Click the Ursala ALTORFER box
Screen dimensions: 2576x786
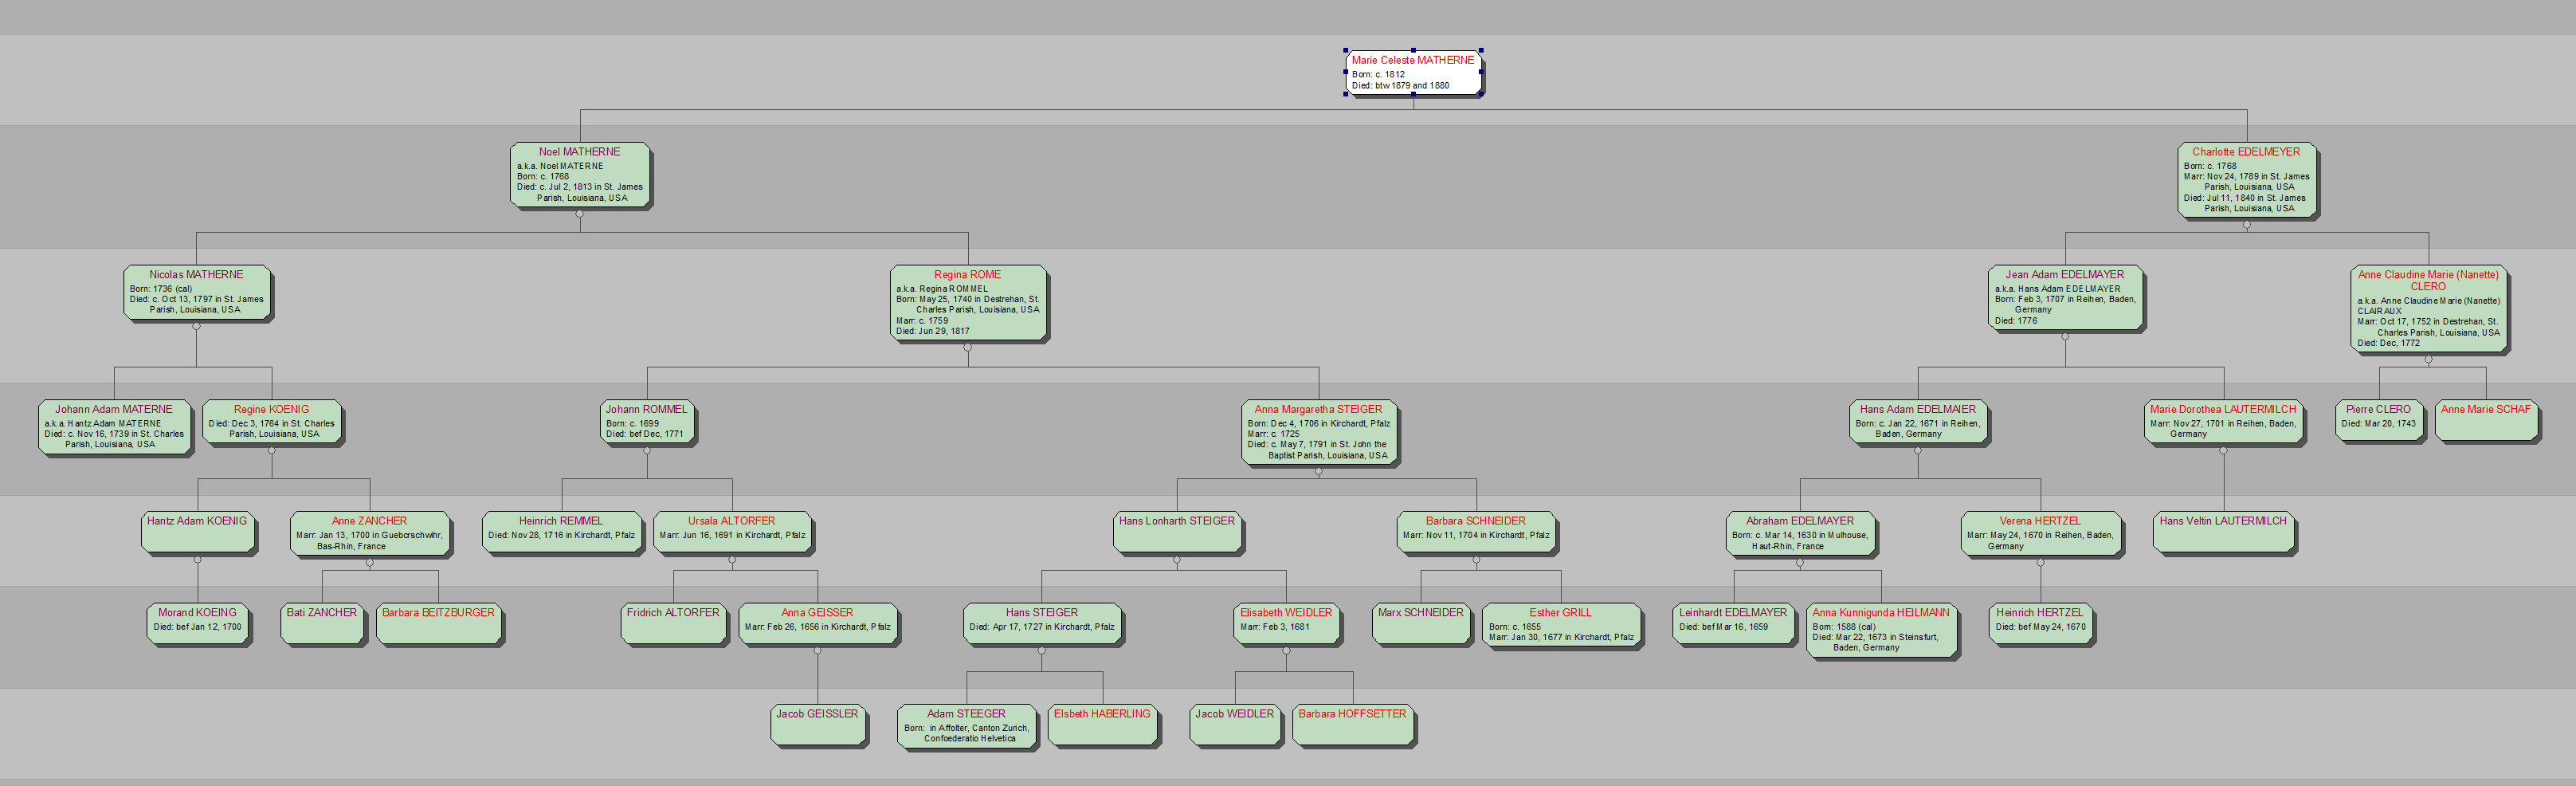click(732, 532)
